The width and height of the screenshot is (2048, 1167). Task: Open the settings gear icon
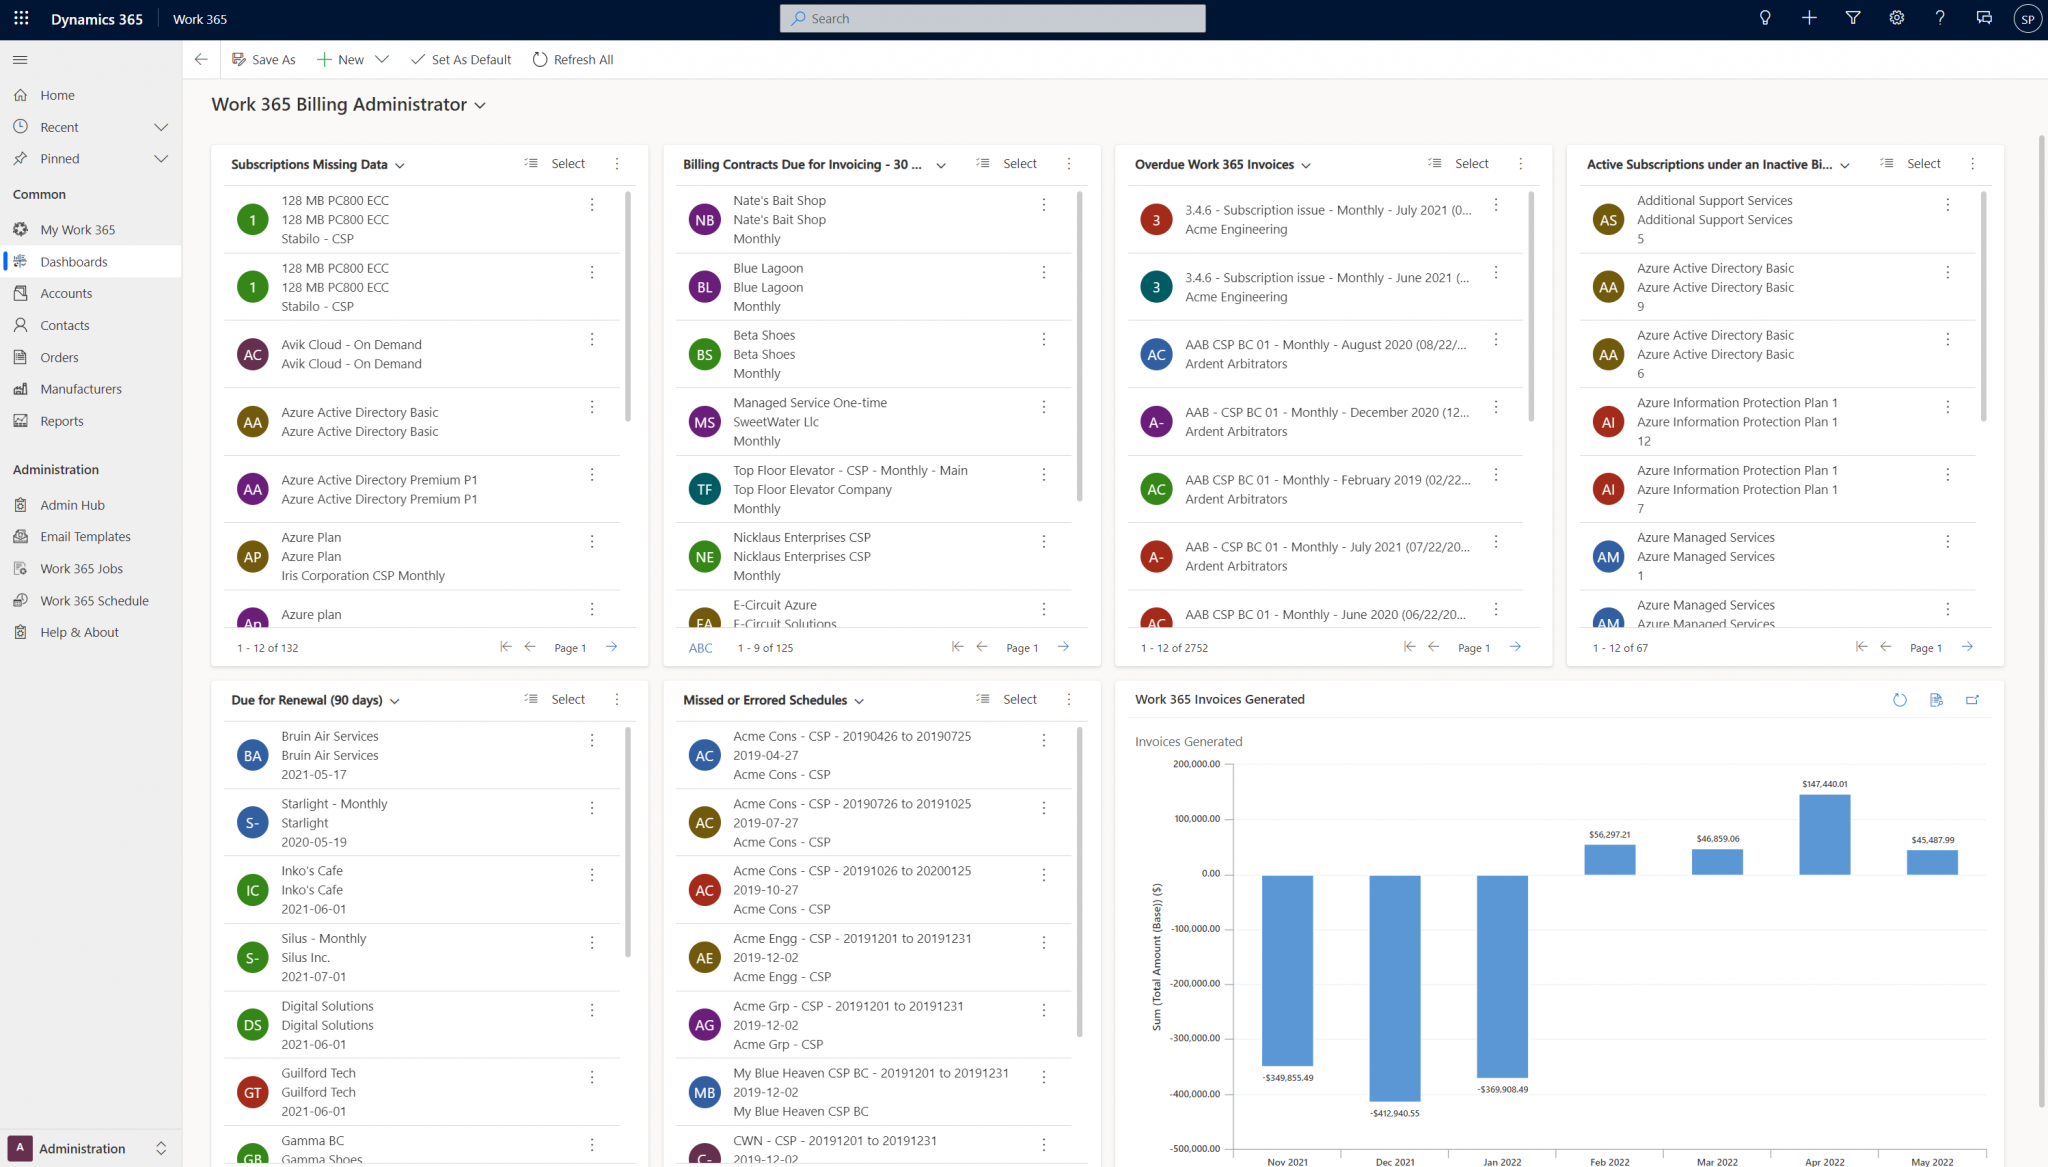pos(1896,18)
